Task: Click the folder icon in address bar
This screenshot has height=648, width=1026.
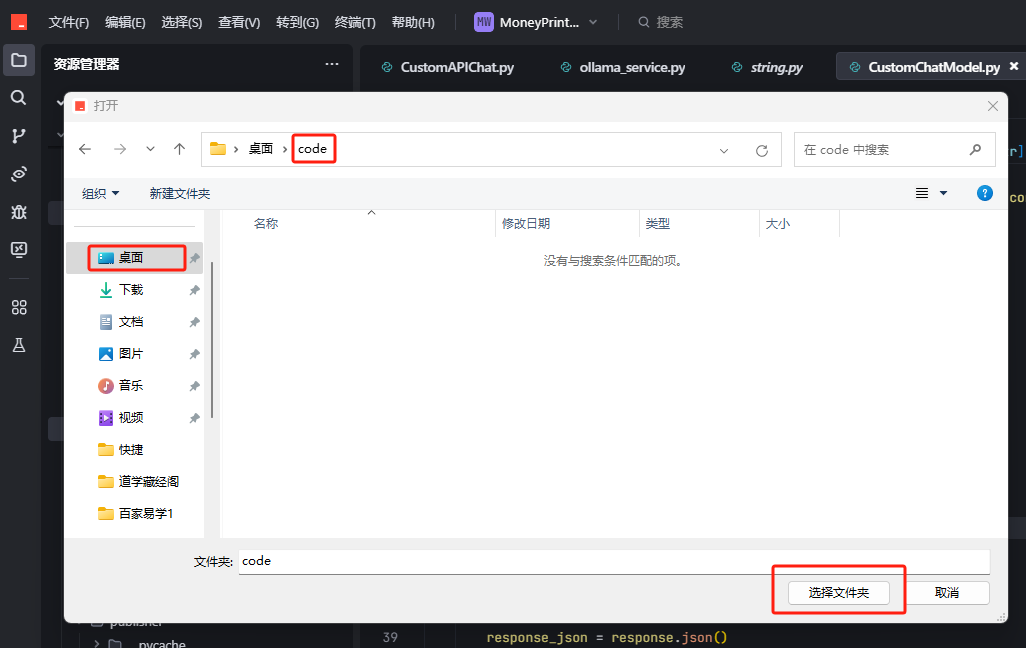Action: (x=218, y=149)
